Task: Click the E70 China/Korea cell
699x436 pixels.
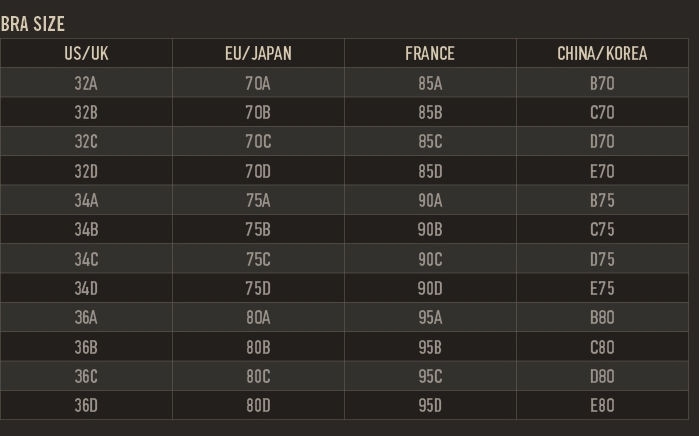Action: (x=602, y=171)
